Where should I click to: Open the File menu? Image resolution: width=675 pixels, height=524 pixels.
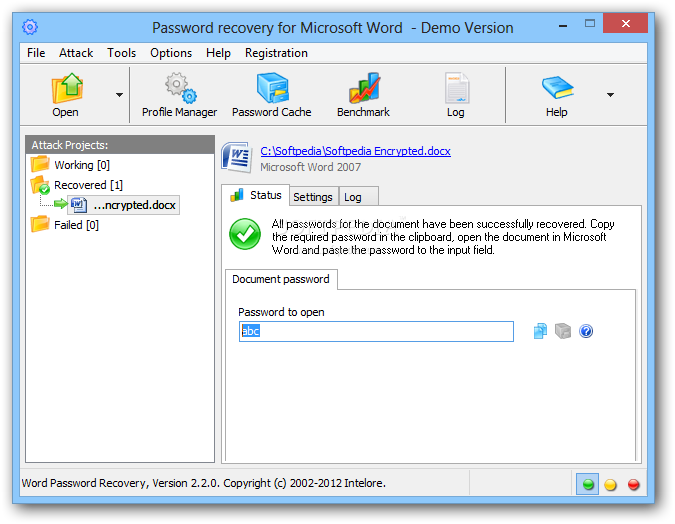(36, 53)
